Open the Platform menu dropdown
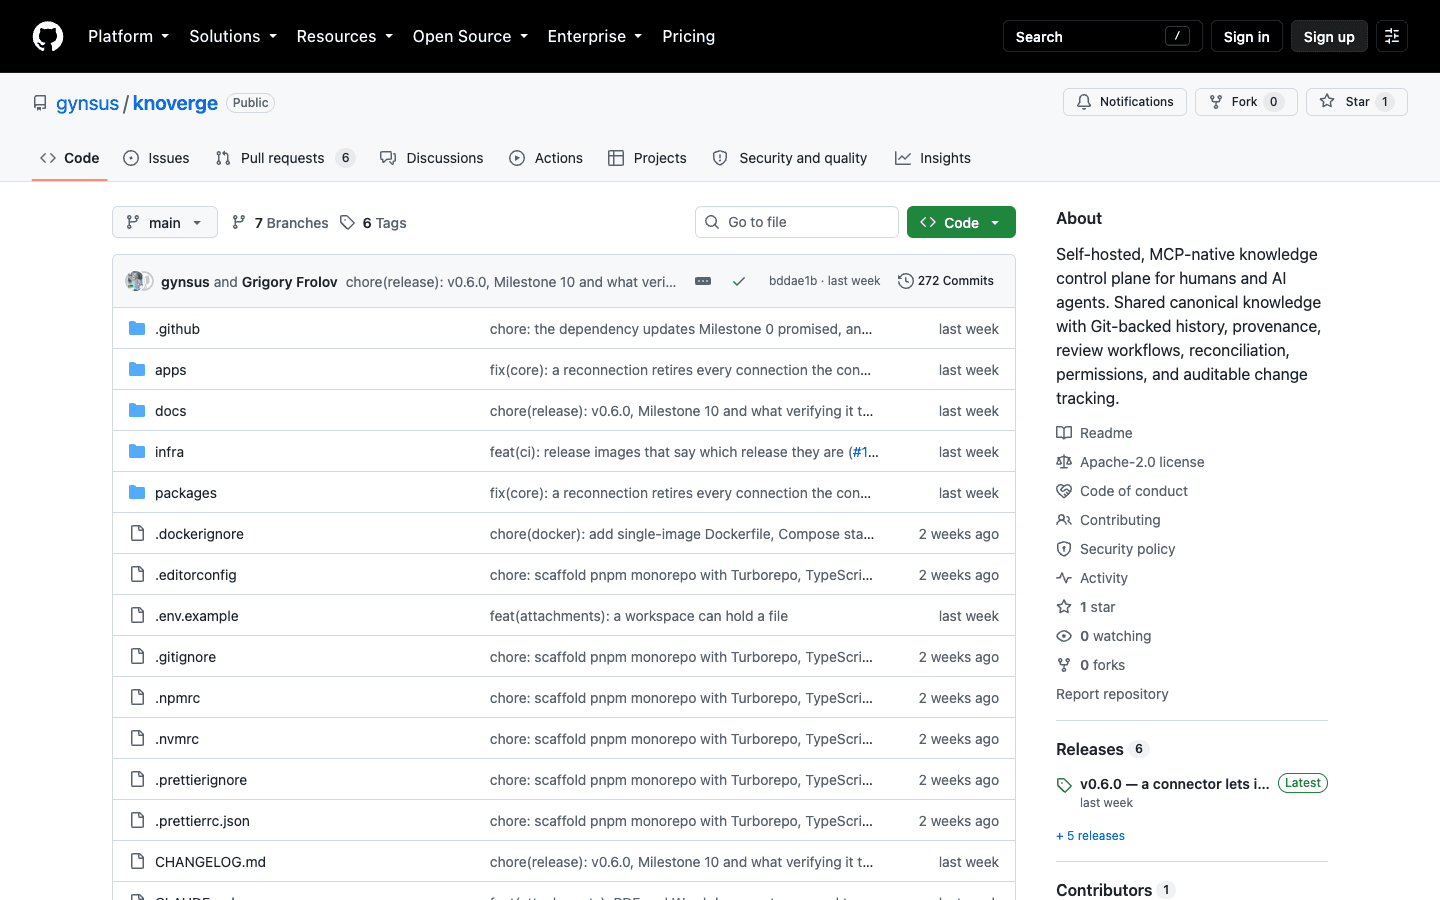The image size is (1440, 900). [x=128, y=36]
